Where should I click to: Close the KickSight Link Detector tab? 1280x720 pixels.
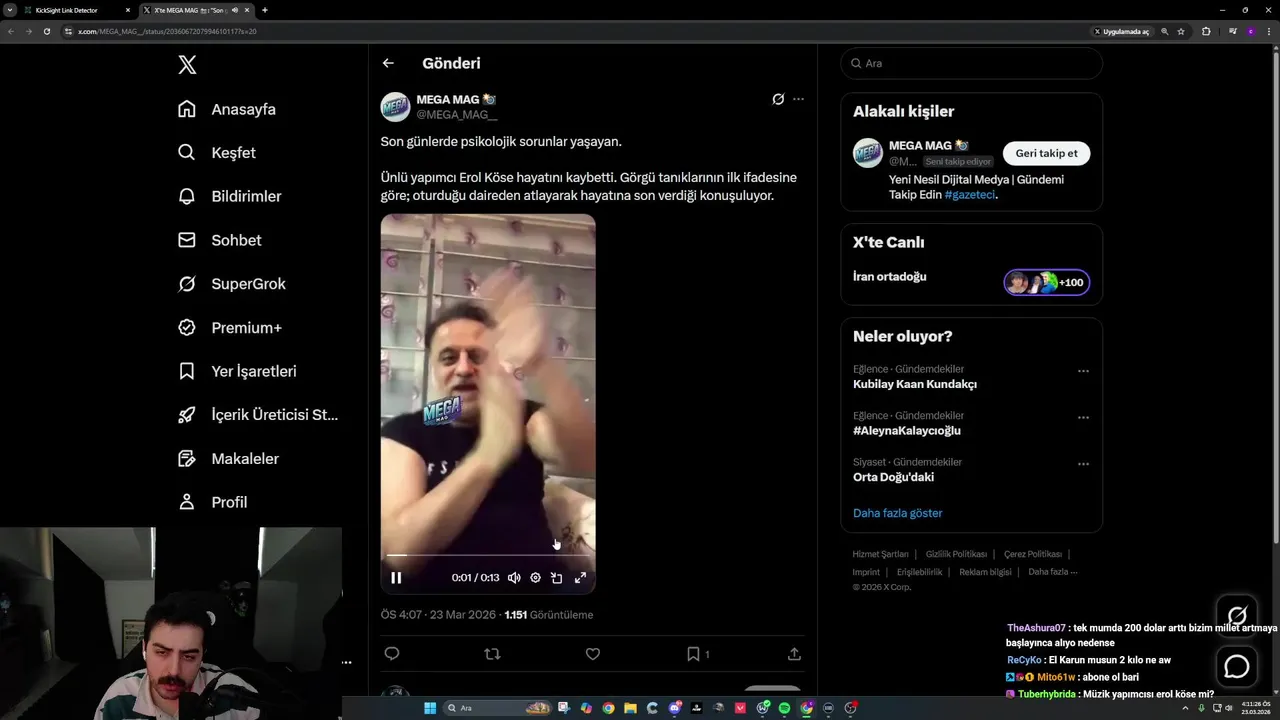tap(128, 10)
